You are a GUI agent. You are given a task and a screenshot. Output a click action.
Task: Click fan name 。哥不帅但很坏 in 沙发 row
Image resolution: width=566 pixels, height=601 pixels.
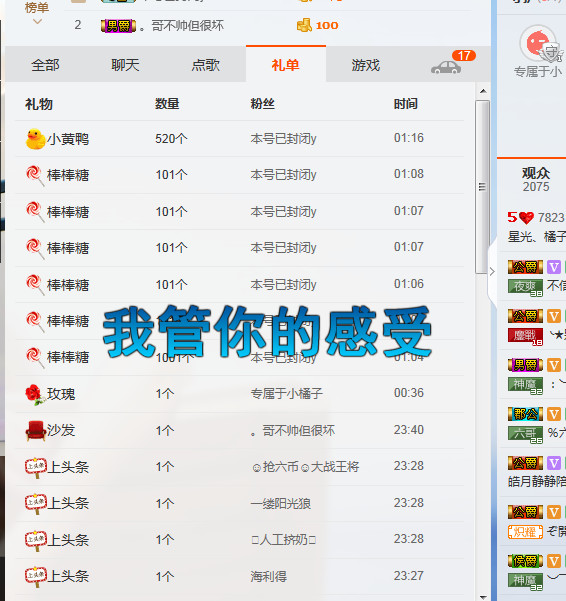(x=292, y=430)
